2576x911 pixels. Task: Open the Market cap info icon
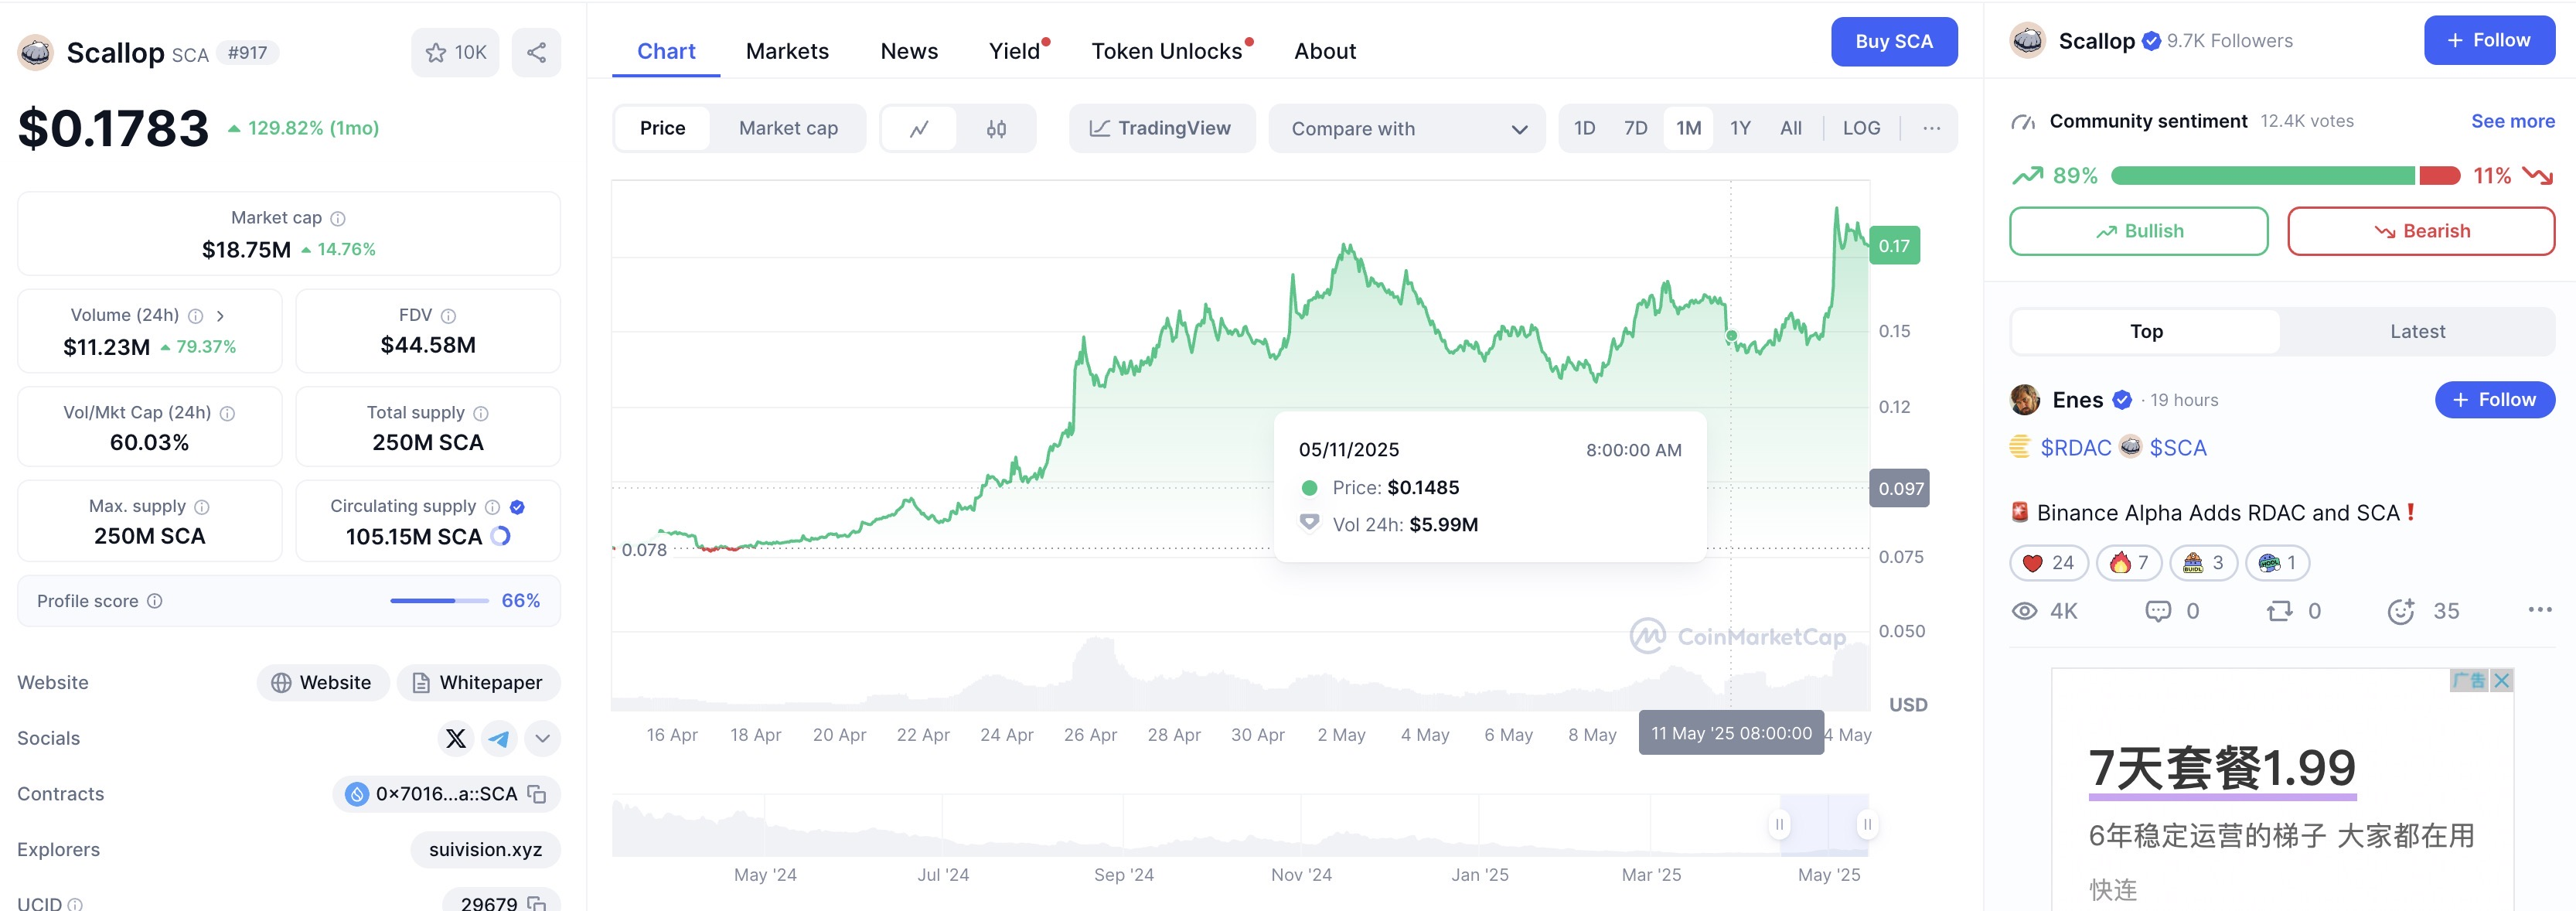tap(338, 218)
